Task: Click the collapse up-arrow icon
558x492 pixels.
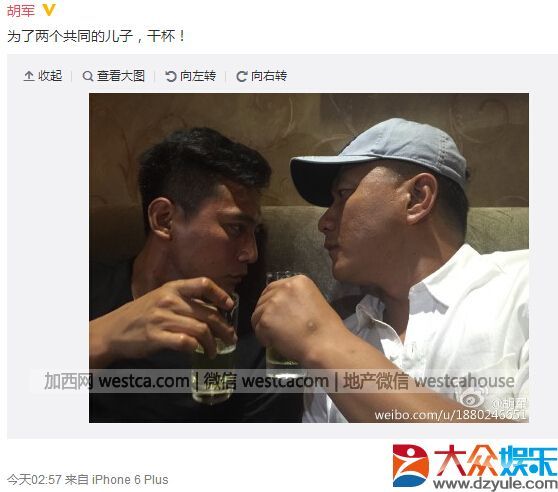Action: (x=29, y=76)
